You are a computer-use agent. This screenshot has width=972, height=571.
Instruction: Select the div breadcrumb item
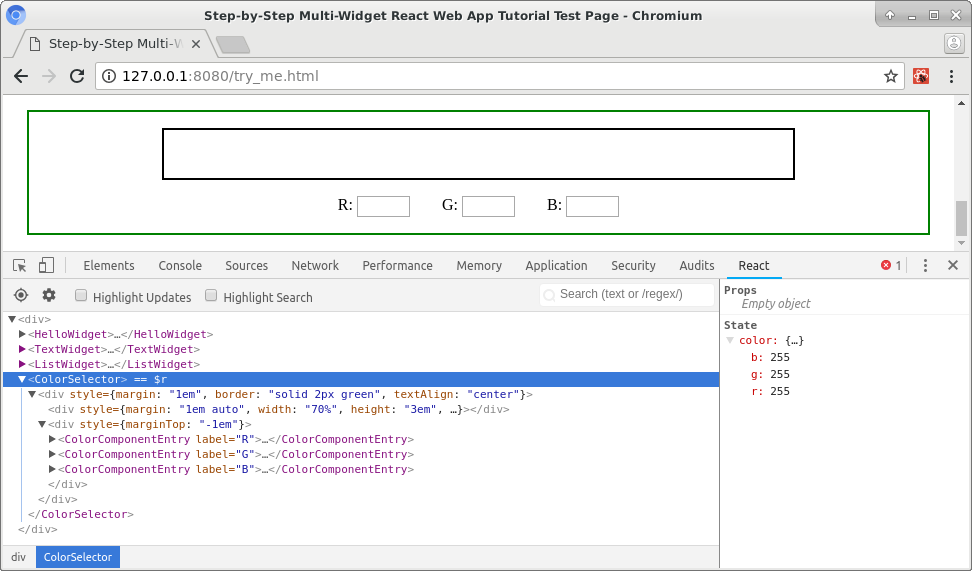click(19, 557)
